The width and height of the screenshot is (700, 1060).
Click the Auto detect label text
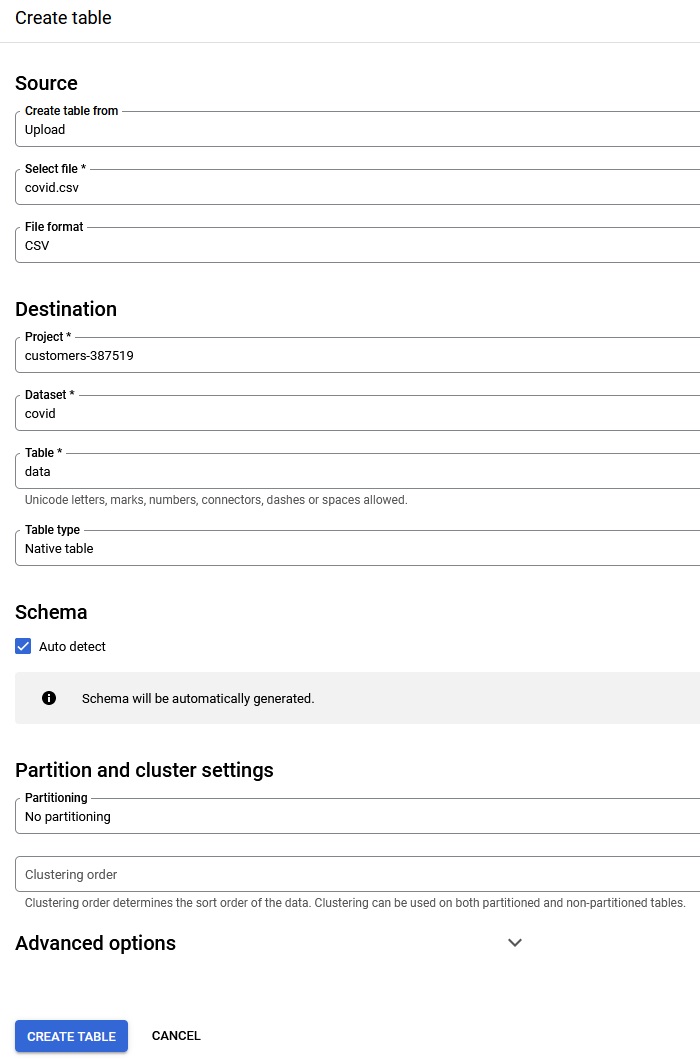coord(72,646)
